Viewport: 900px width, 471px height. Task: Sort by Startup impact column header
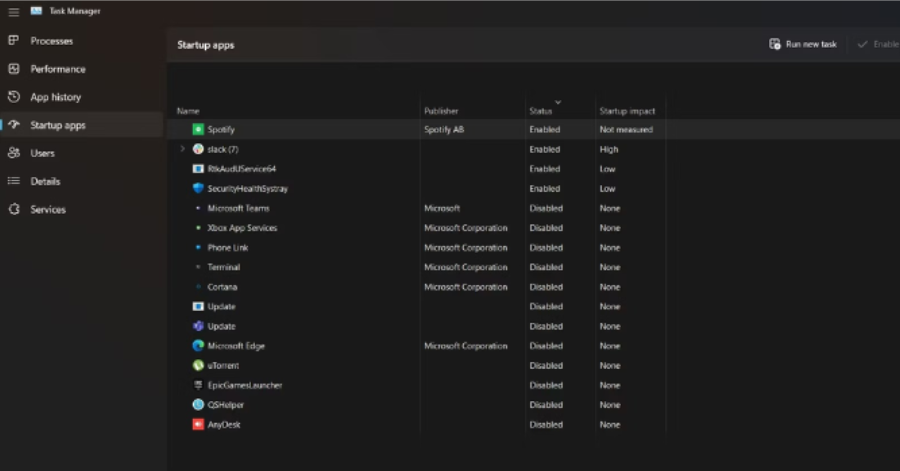pyautogui.click(x=627, y=111)
